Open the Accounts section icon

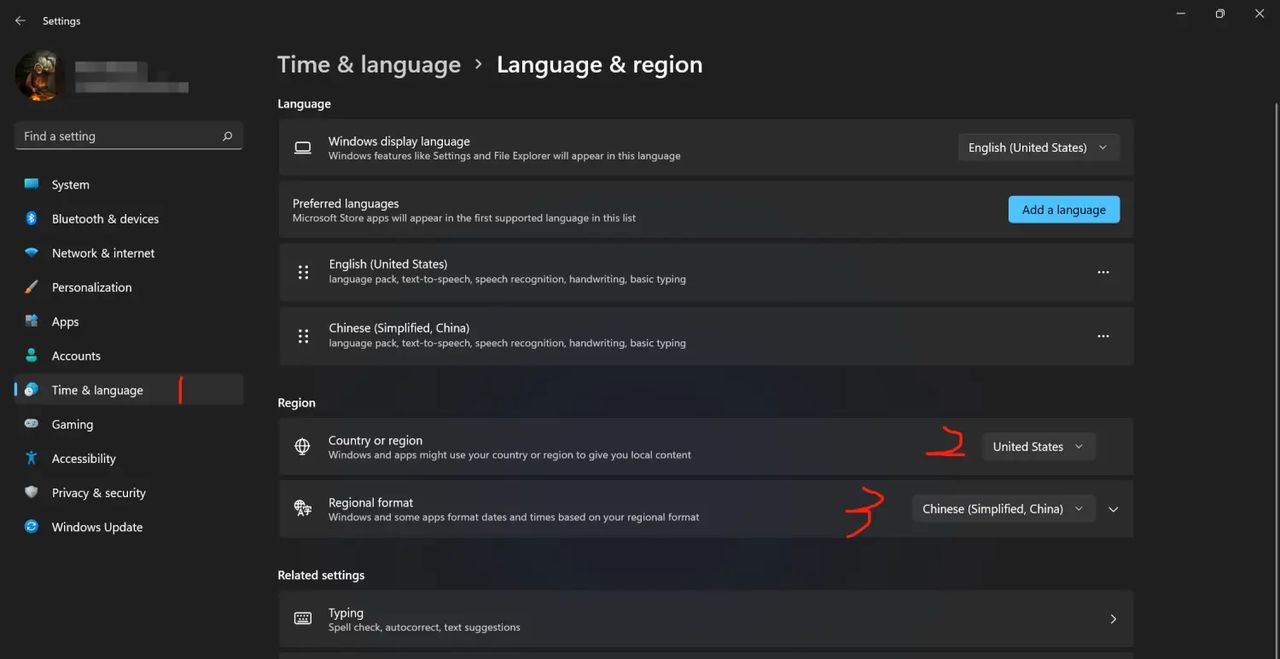coord(33,355)
